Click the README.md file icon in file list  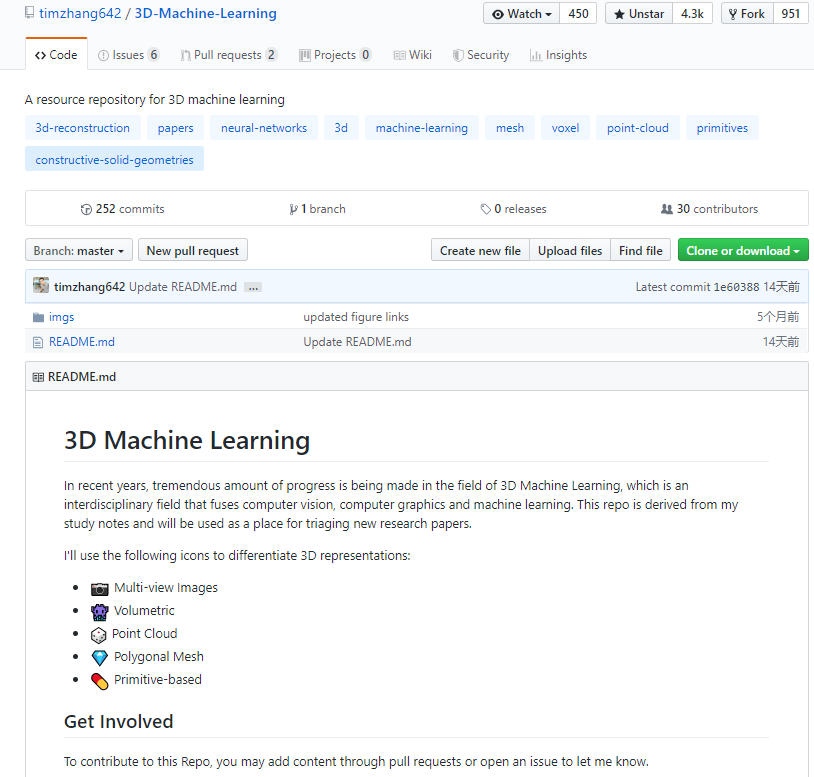point(37,342)
